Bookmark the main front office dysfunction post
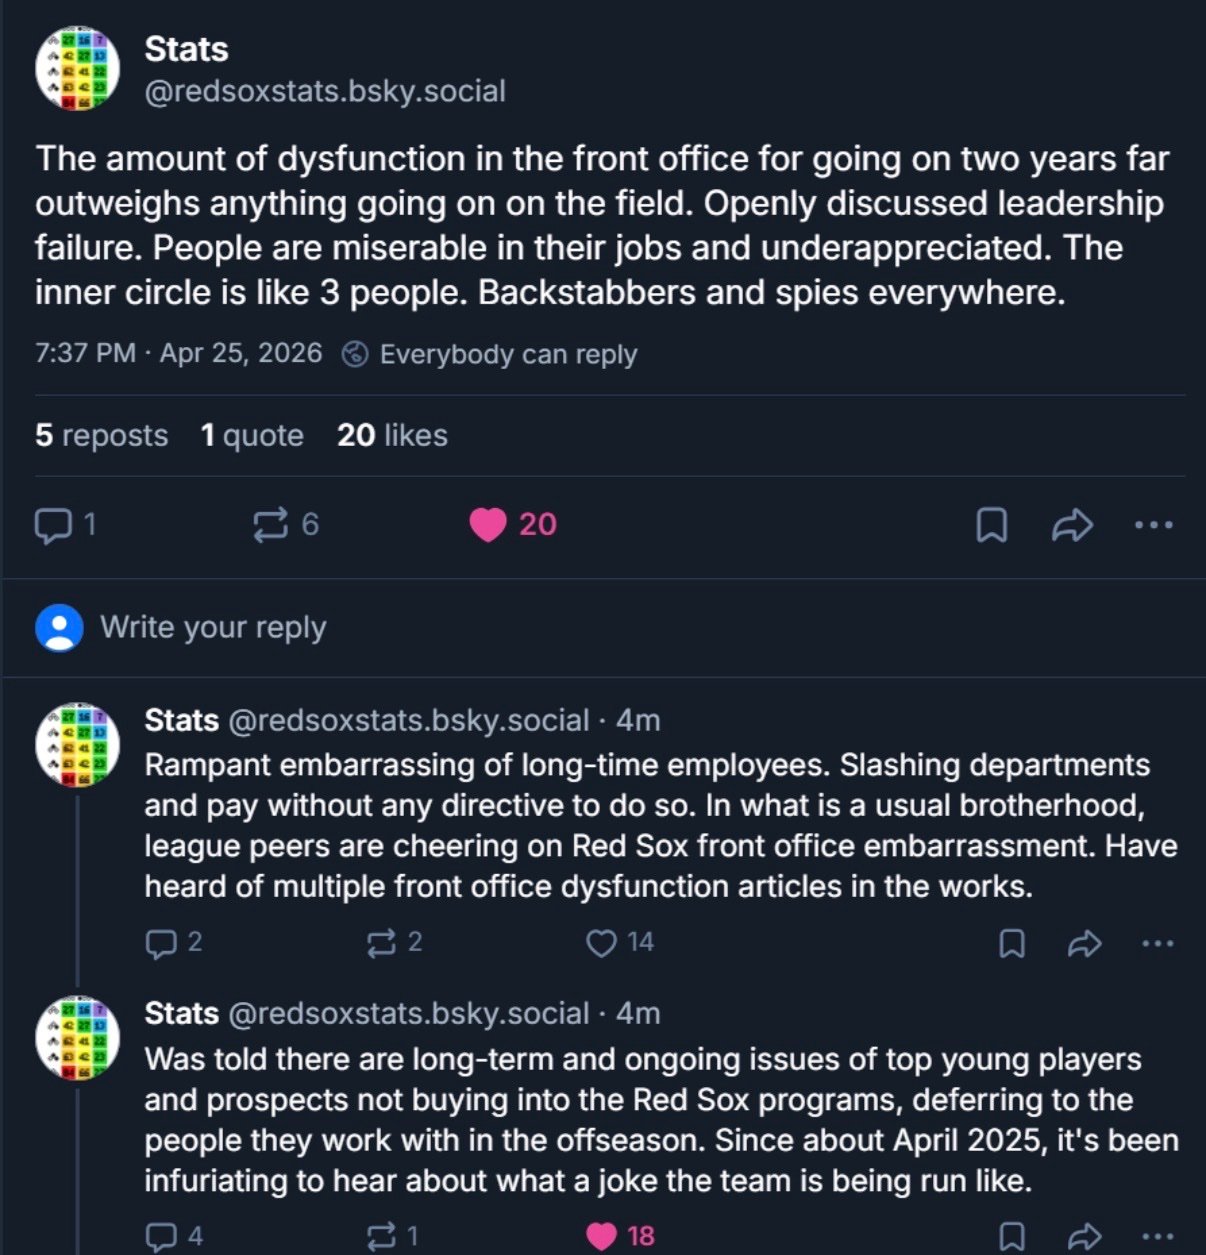This screenshot has width=1206, height=1255. tap(990, 525)
